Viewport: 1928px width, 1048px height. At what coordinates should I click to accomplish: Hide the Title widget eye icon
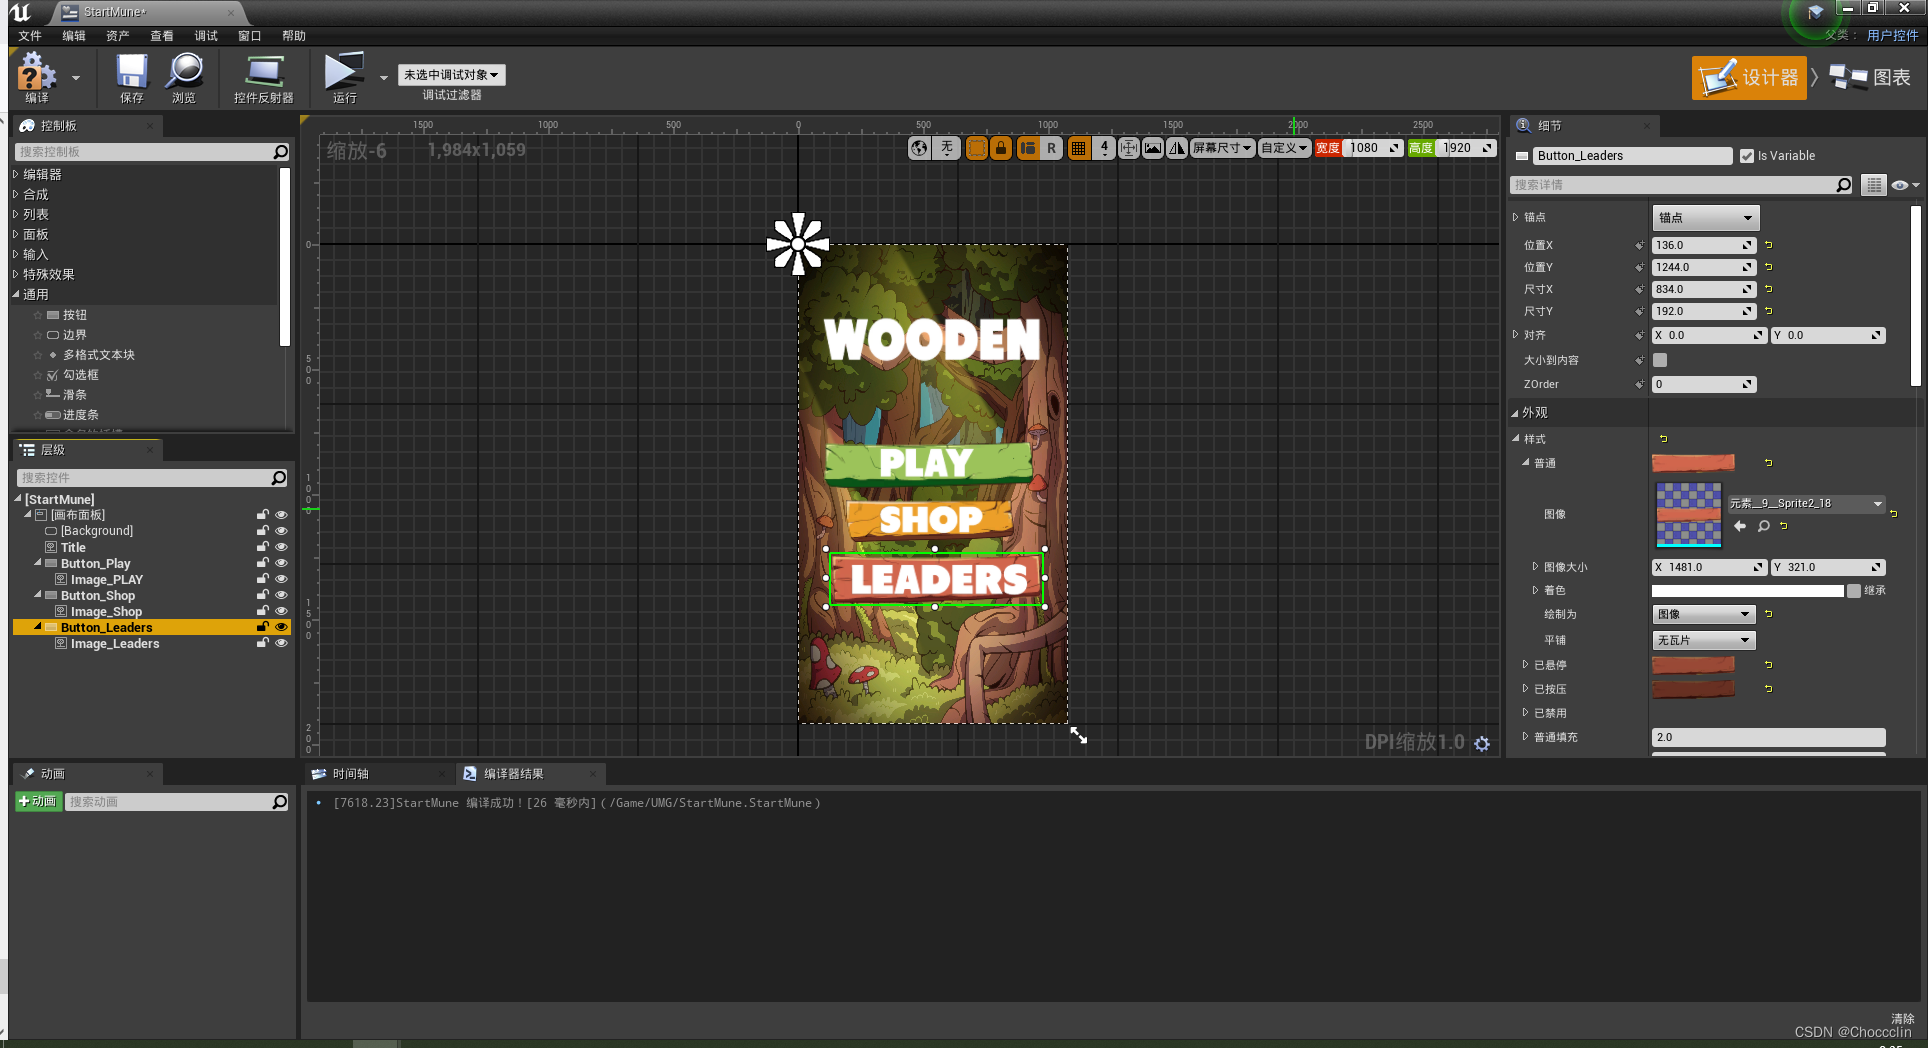tap(281, 547)
